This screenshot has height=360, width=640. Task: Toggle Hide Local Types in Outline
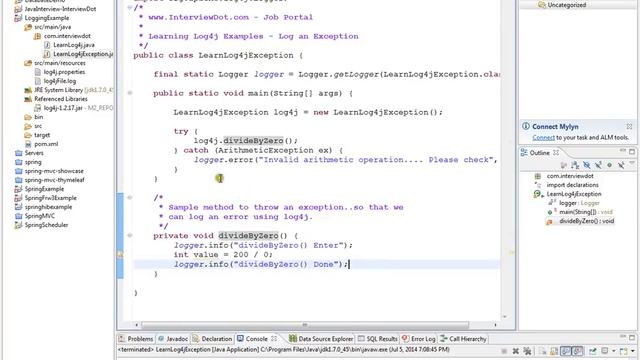point(621,165)
